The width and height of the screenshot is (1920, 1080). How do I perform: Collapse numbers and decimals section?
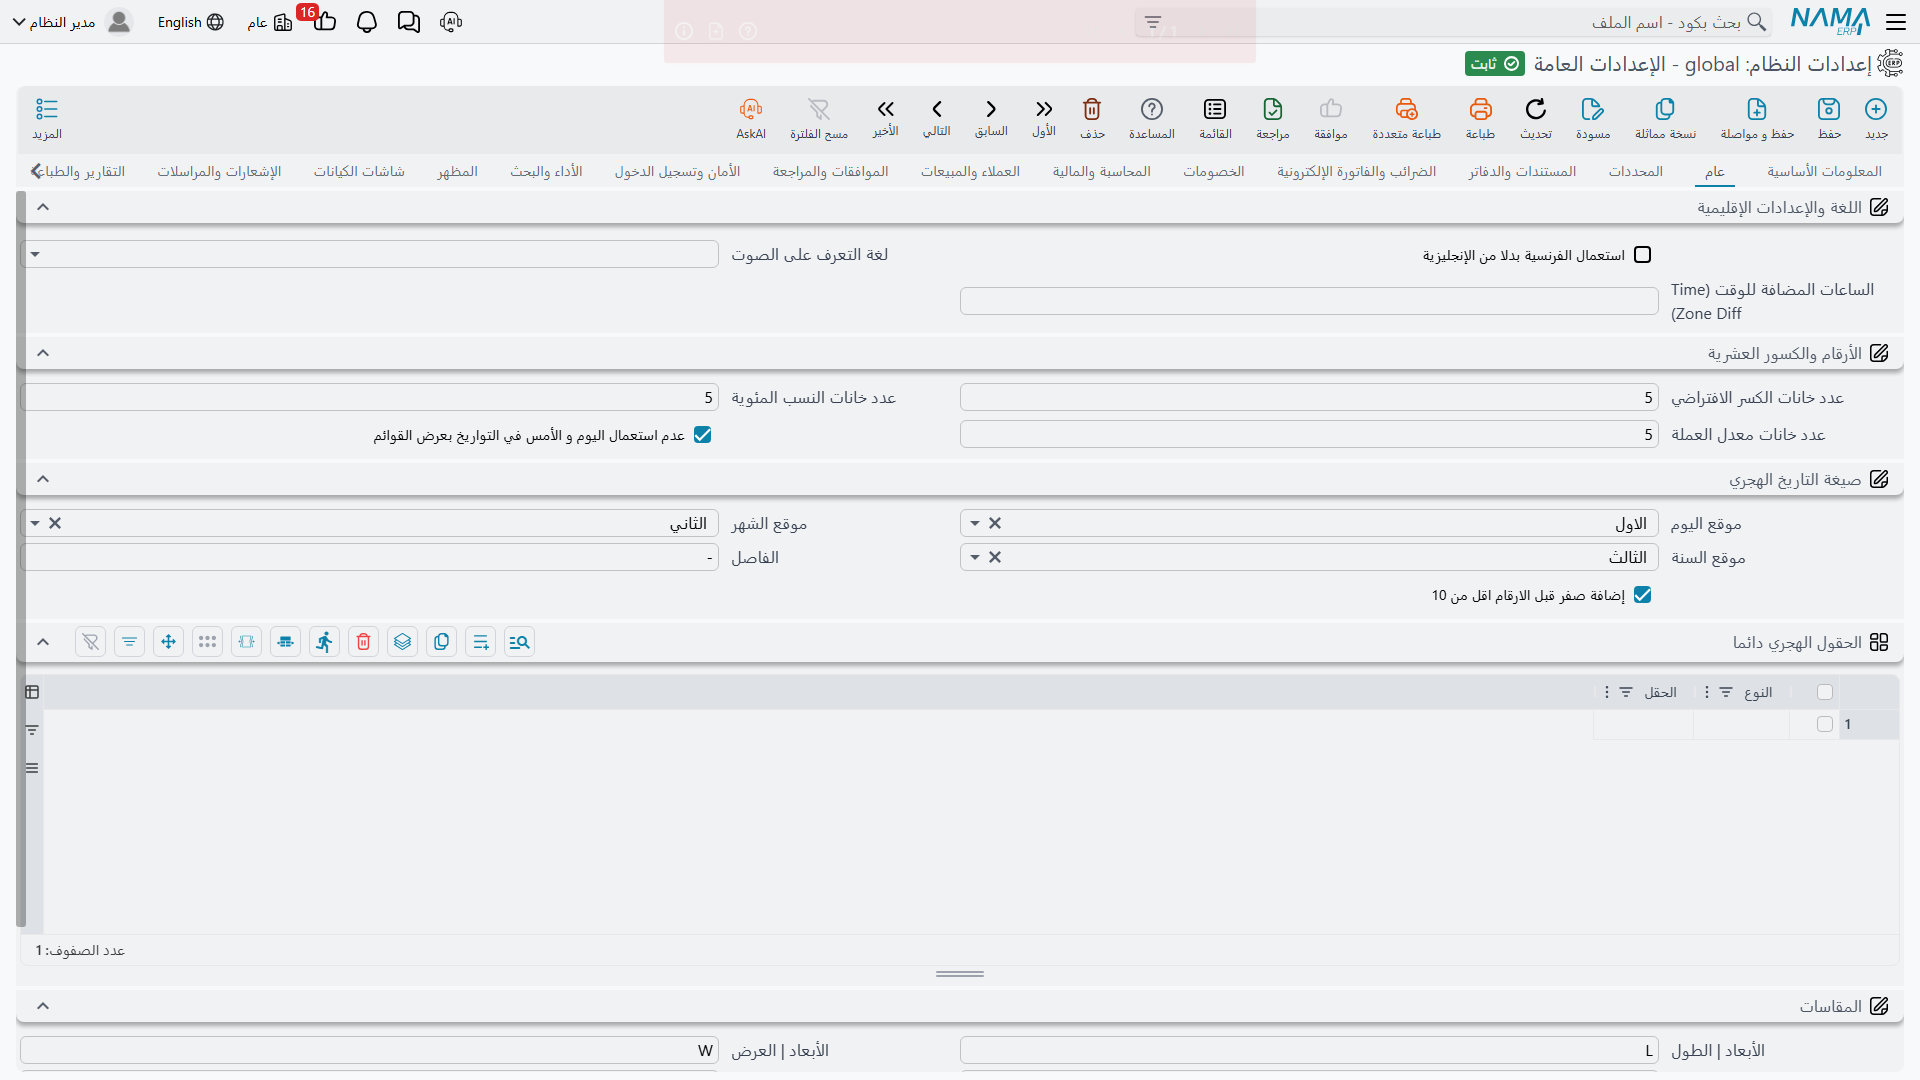click(43, 353)
